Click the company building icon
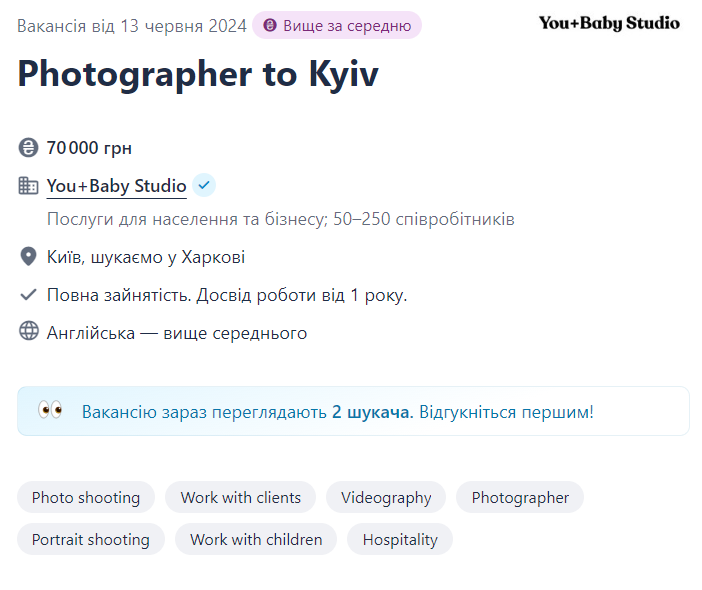The height and width of the screenshot is (590, 702). click(x=28, y=186)
